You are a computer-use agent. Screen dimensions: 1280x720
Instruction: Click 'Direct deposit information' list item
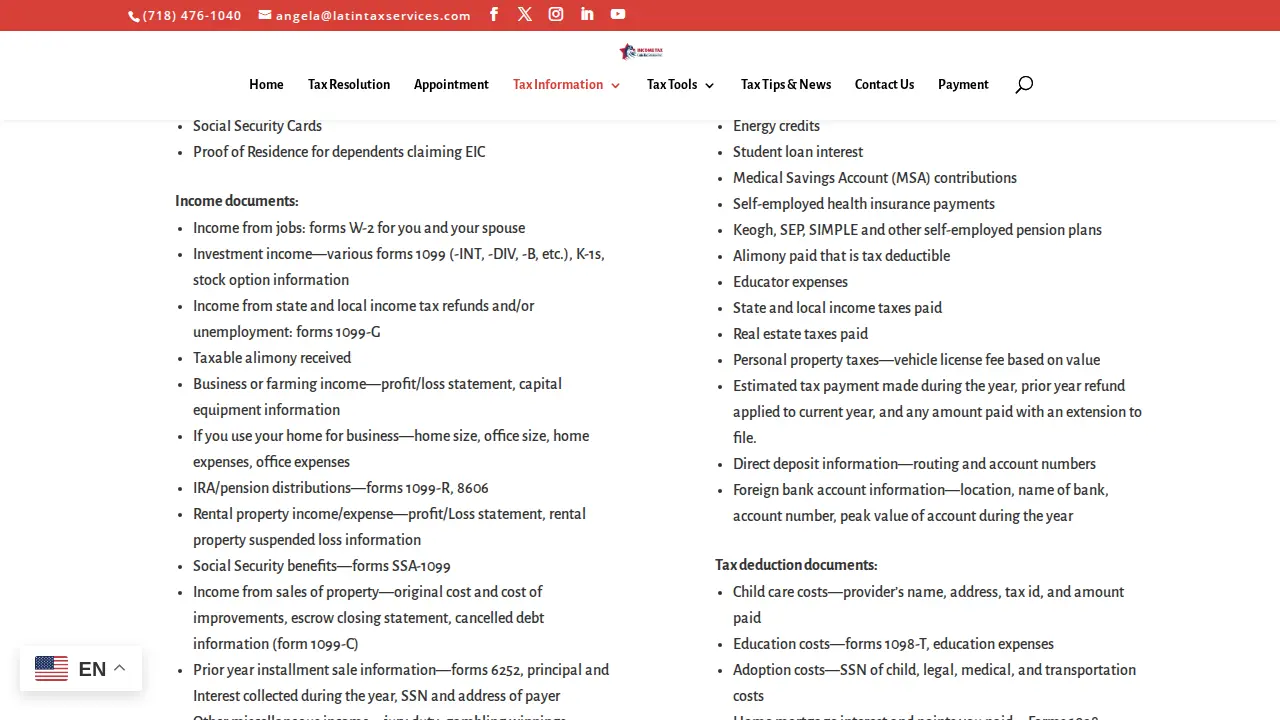coord(914,464)
